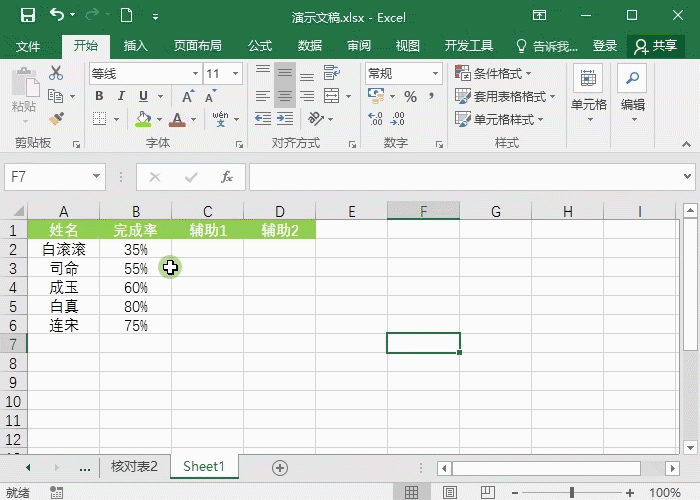Switch to the 审阅 Review tab
The image size is (700, 500).
(359, 46)
